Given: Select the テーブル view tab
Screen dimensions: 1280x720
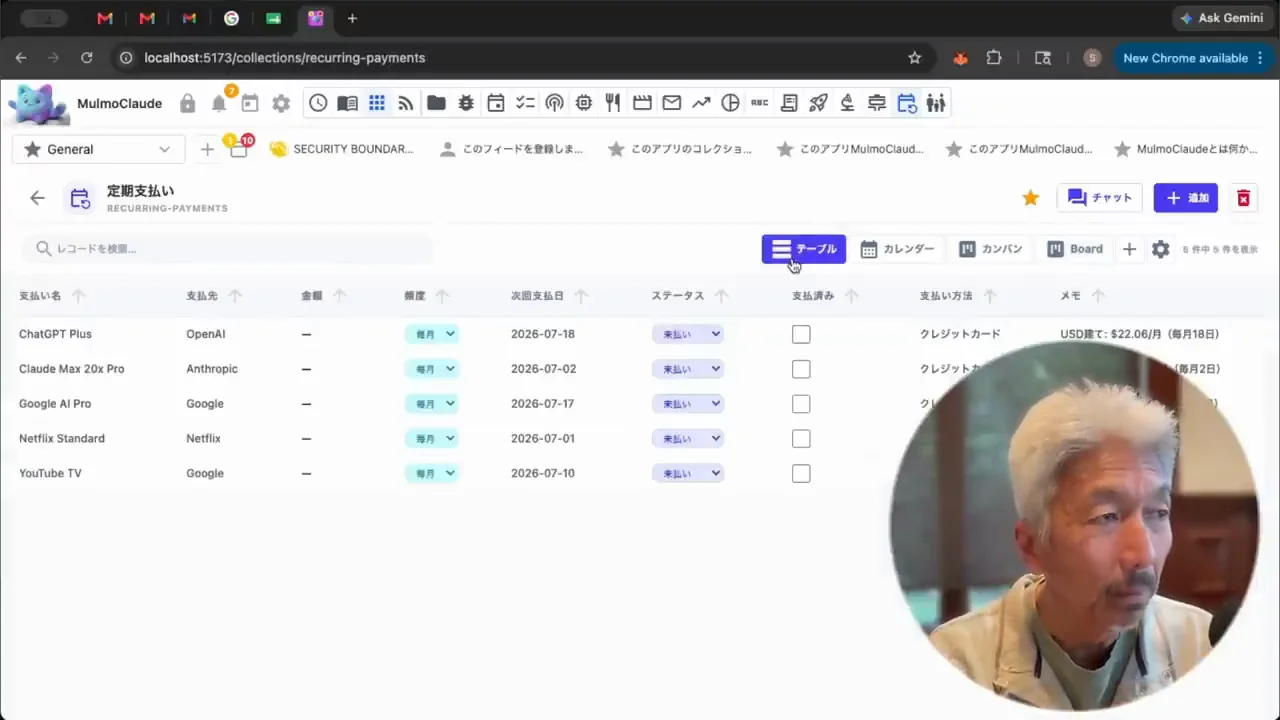Looking at the screenshot, I should coord(804,249).
